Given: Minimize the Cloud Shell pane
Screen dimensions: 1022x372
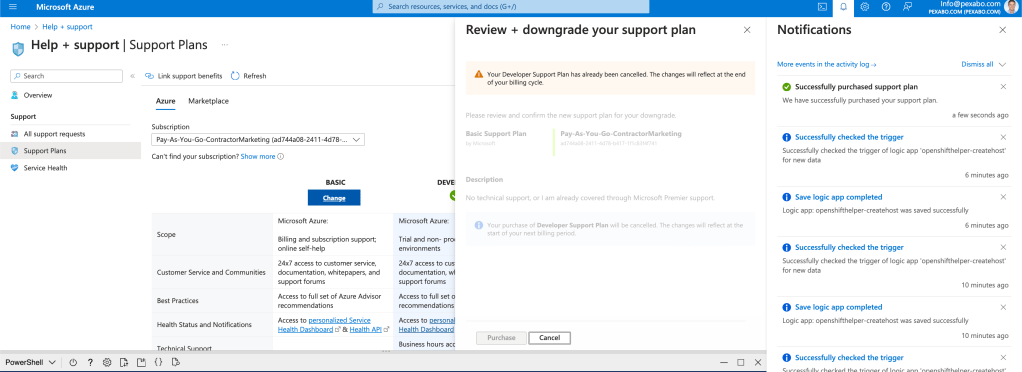Looking at the screenshot, I should [723, 362].
